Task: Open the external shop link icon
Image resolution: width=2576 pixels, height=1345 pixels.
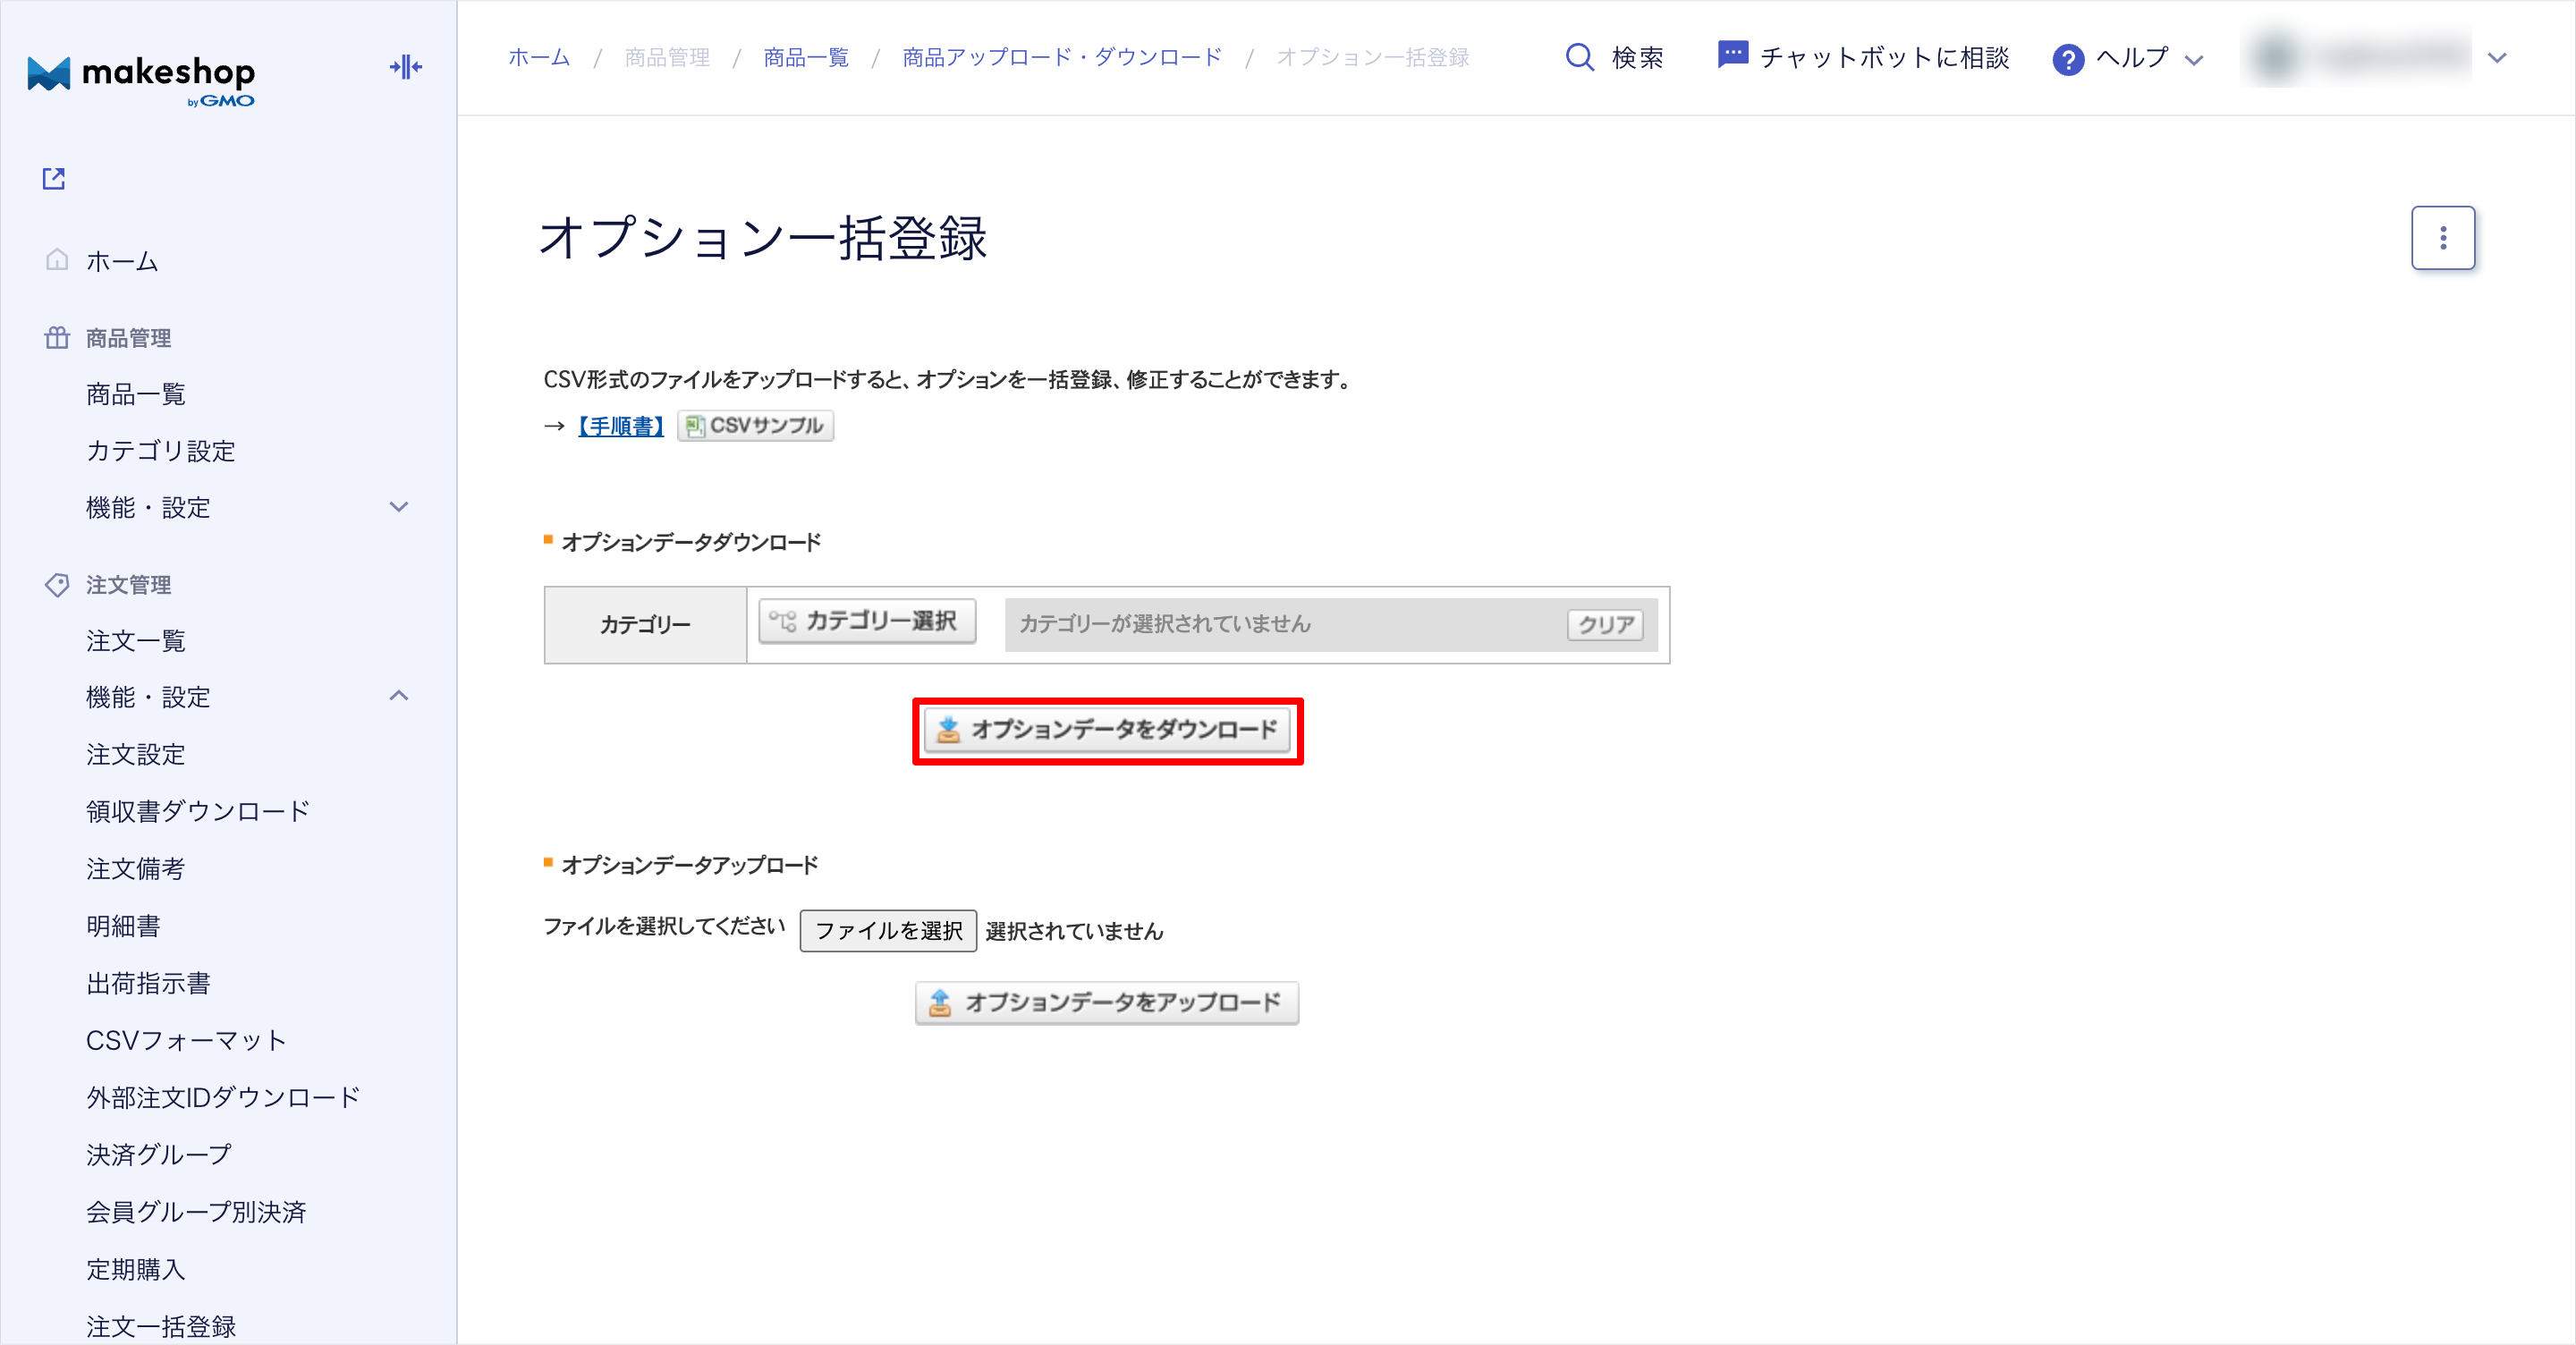Action: coord(54,179)
